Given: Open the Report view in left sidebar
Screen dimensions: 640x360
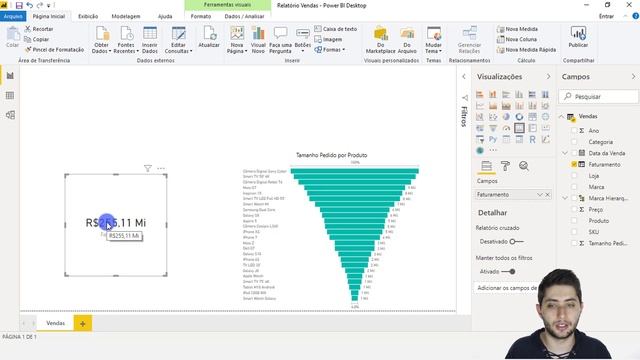Looking at the screenshot, I should click(10, 76).
